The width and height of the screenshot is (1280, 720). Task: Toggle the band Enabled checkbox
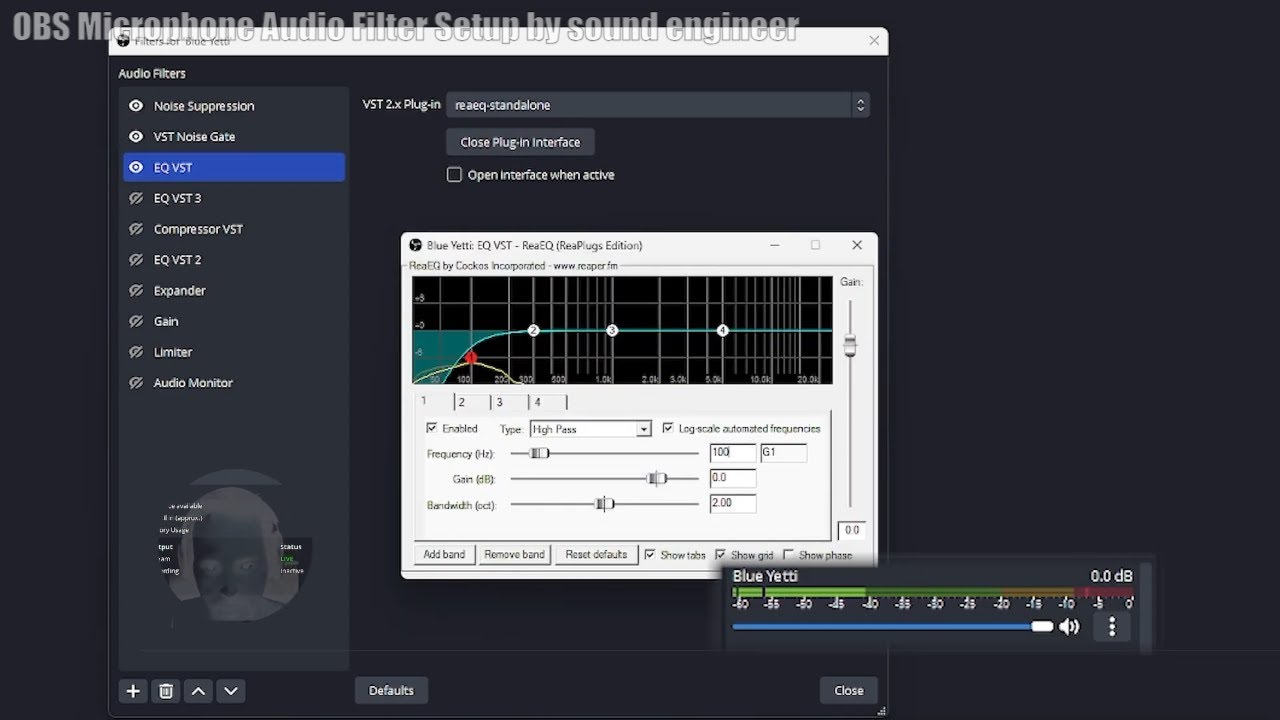coord(432,428)
